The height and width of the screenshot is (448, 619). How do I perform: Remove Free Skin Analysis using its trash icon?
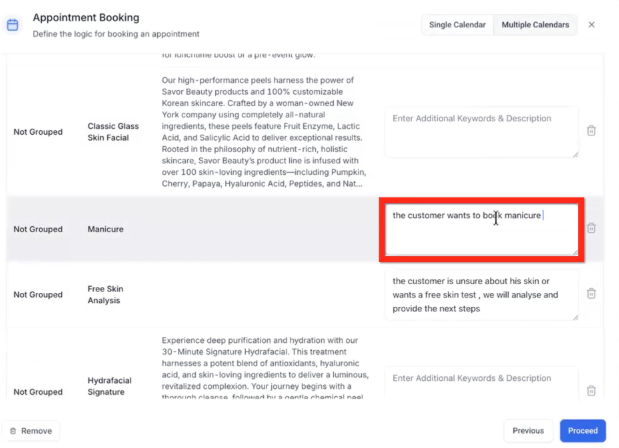pos(591,294)
